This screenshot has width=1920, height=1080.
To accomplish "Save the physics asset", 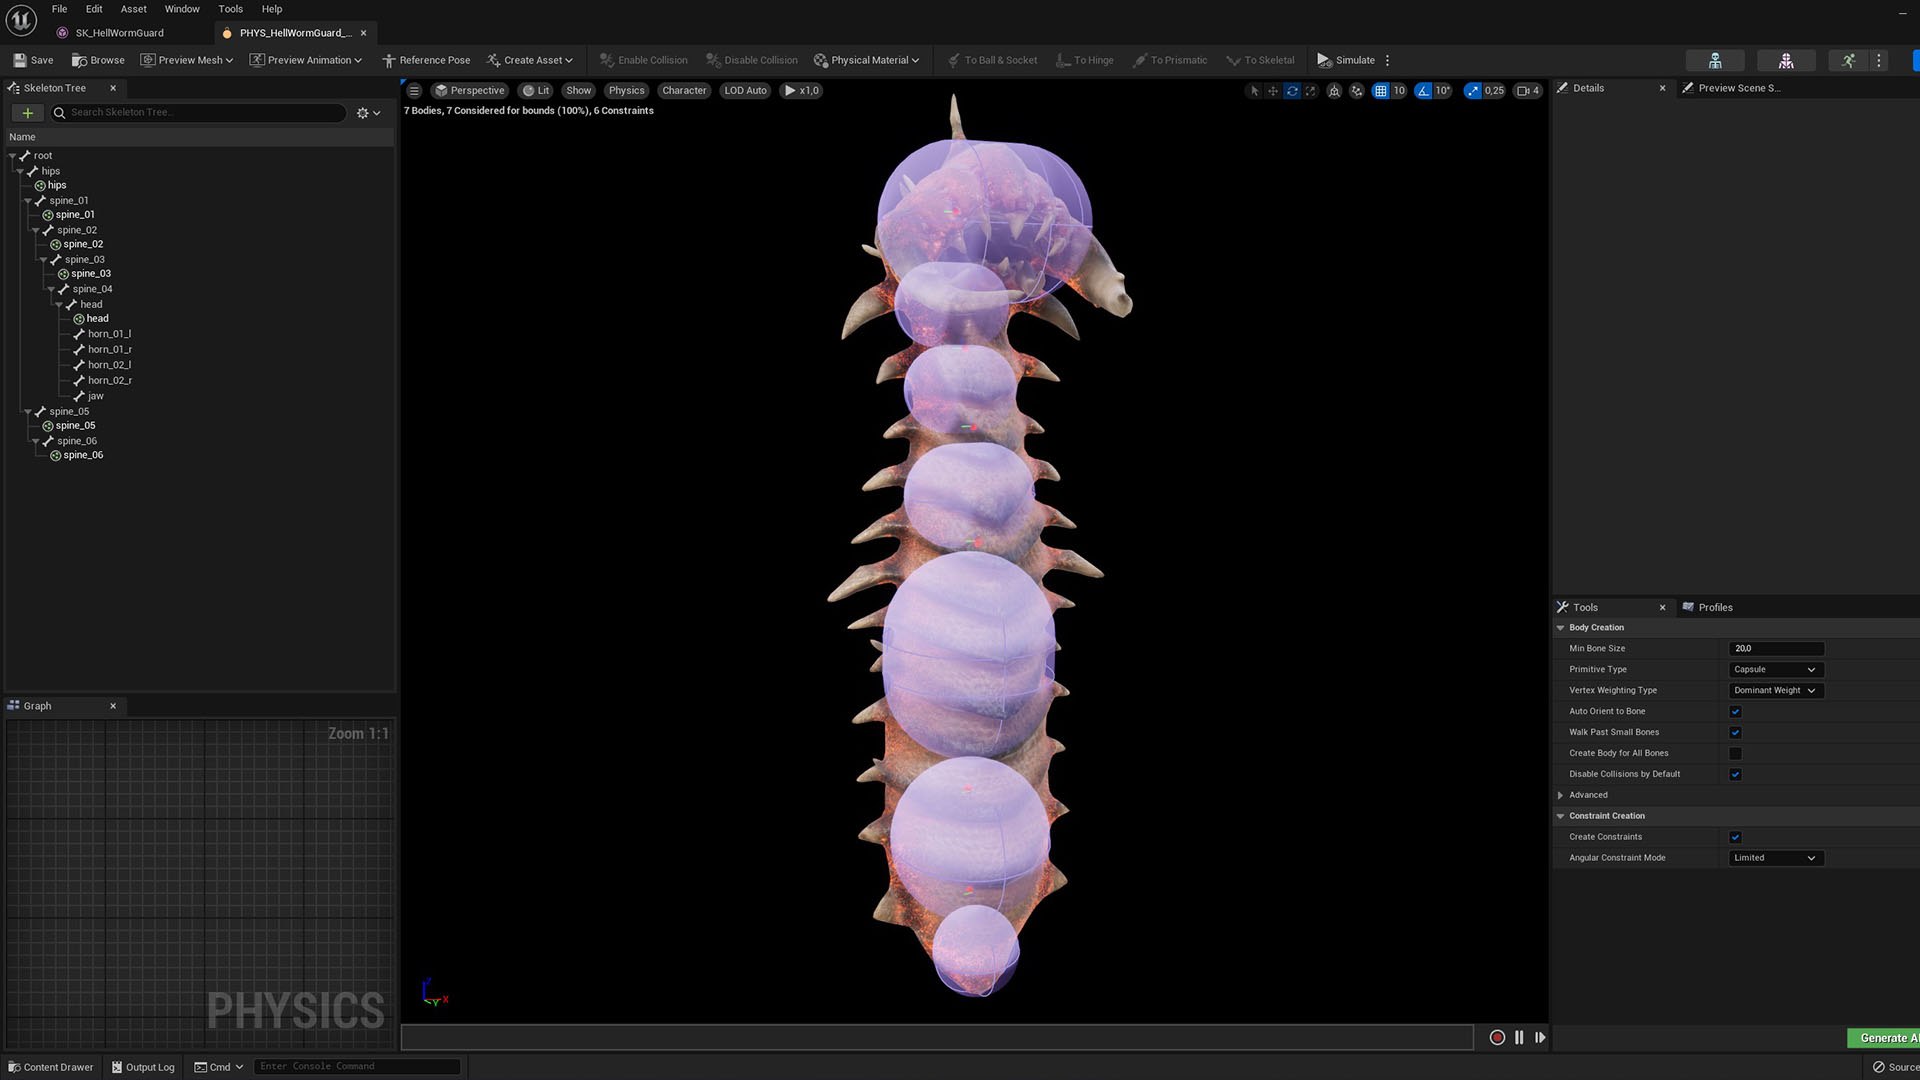I will coord(33,60).
